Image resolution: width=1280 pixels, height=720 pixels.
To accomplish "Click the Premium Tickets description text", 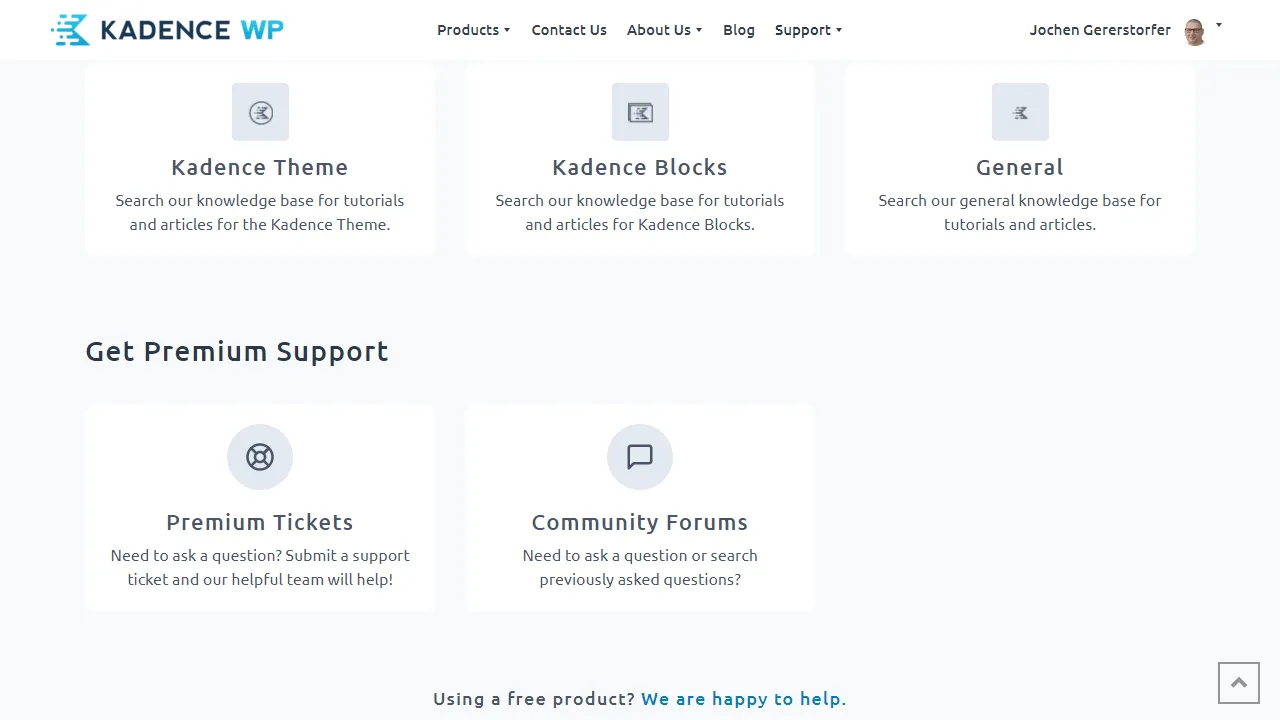I will coord(260,567).
